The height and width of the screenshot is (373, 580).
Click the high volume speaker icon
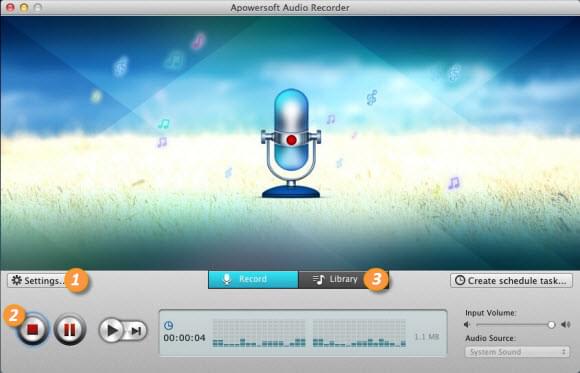(566, 325)
